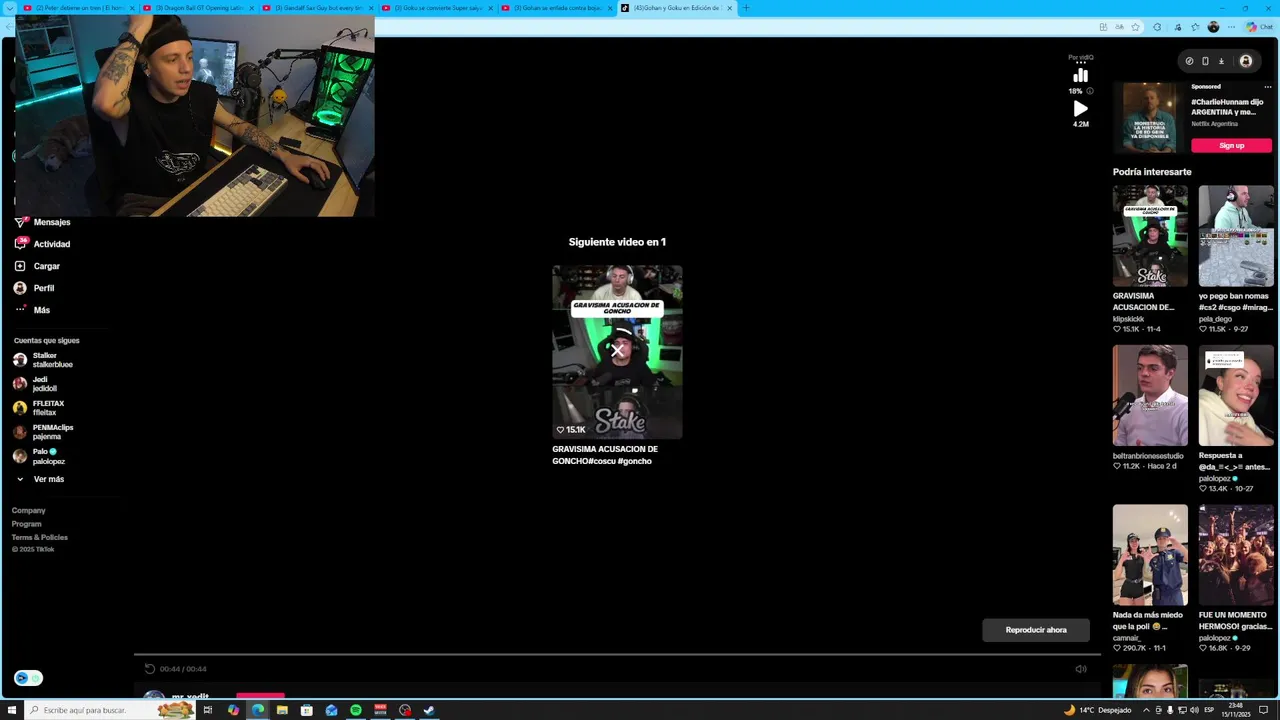This screenshot has height=720, width=1280.
Task: Open klipskickk GRAVISIMA ACUSACION suggested video
Action: click(x=1150, y=236)
